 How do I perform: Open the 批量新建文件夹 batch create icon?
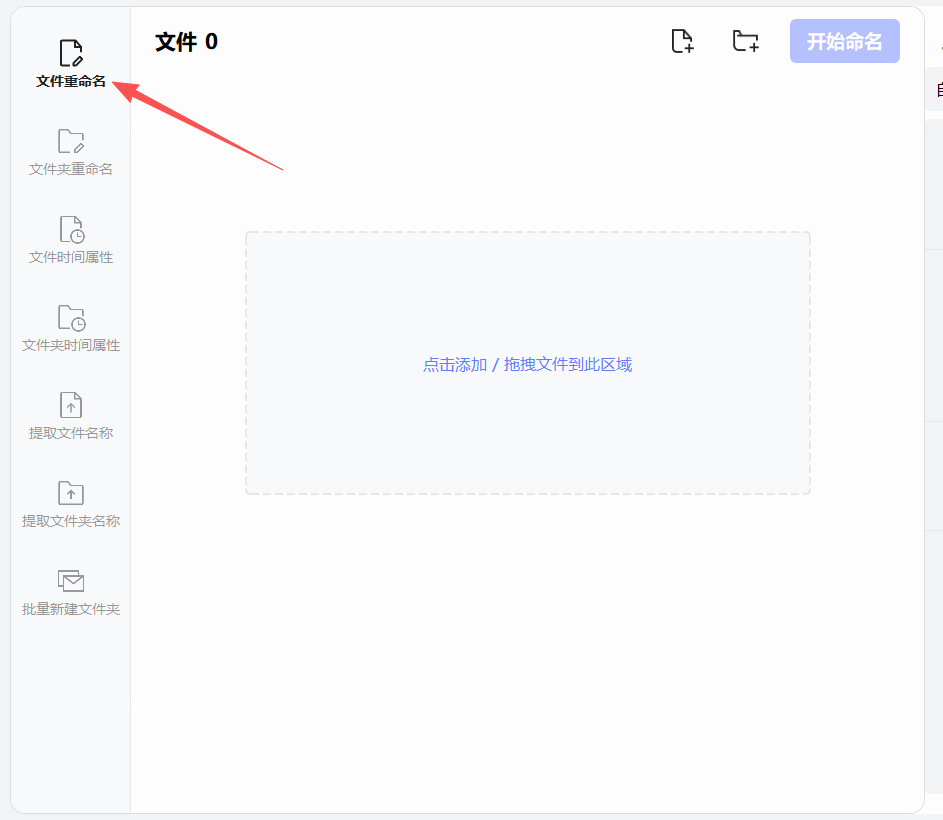71,581
